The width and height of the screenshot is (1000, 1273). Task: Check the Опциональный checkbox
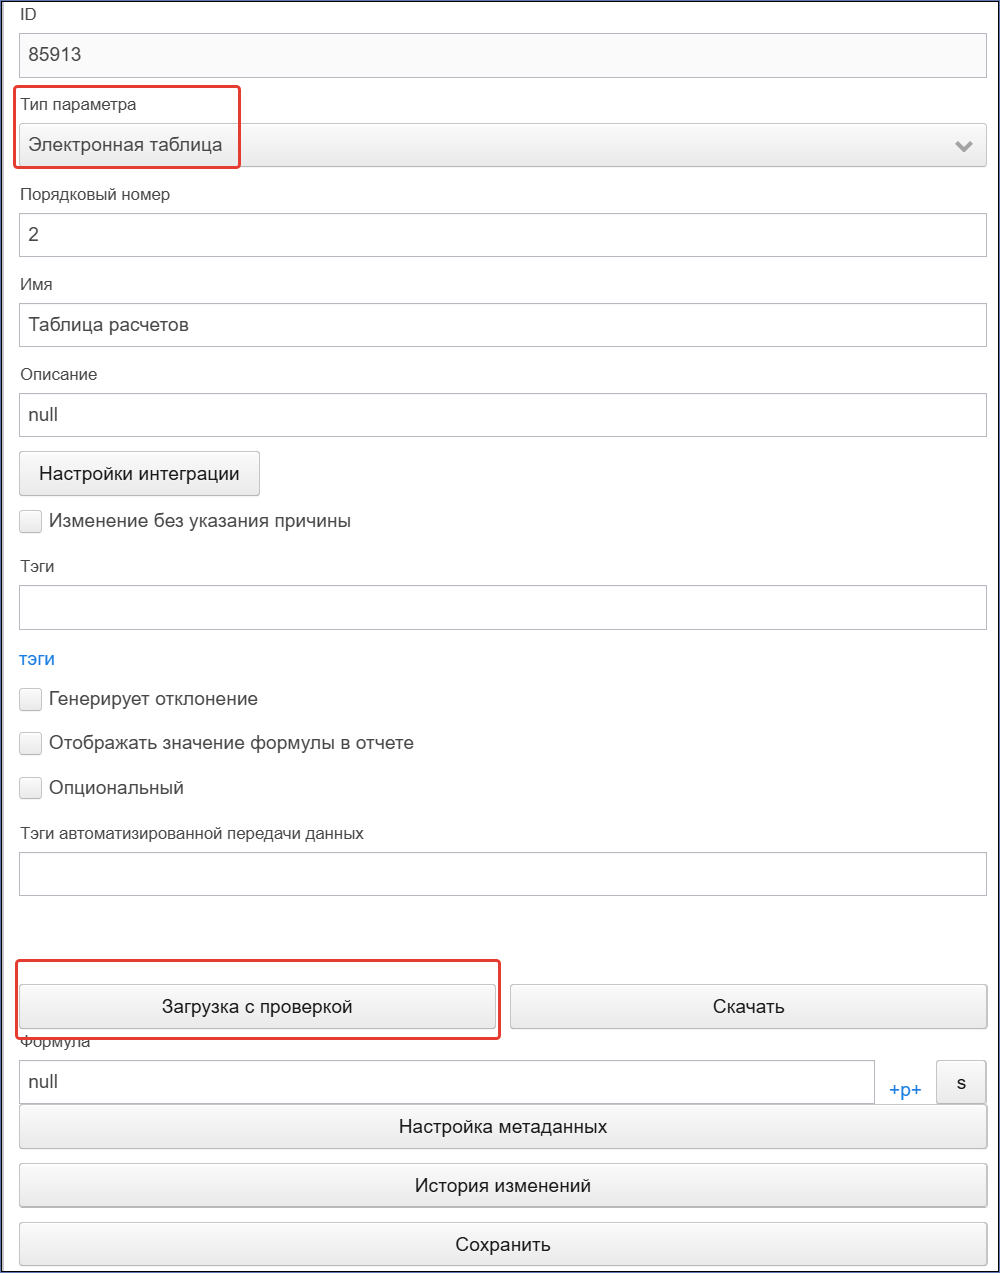click(31, 788)
